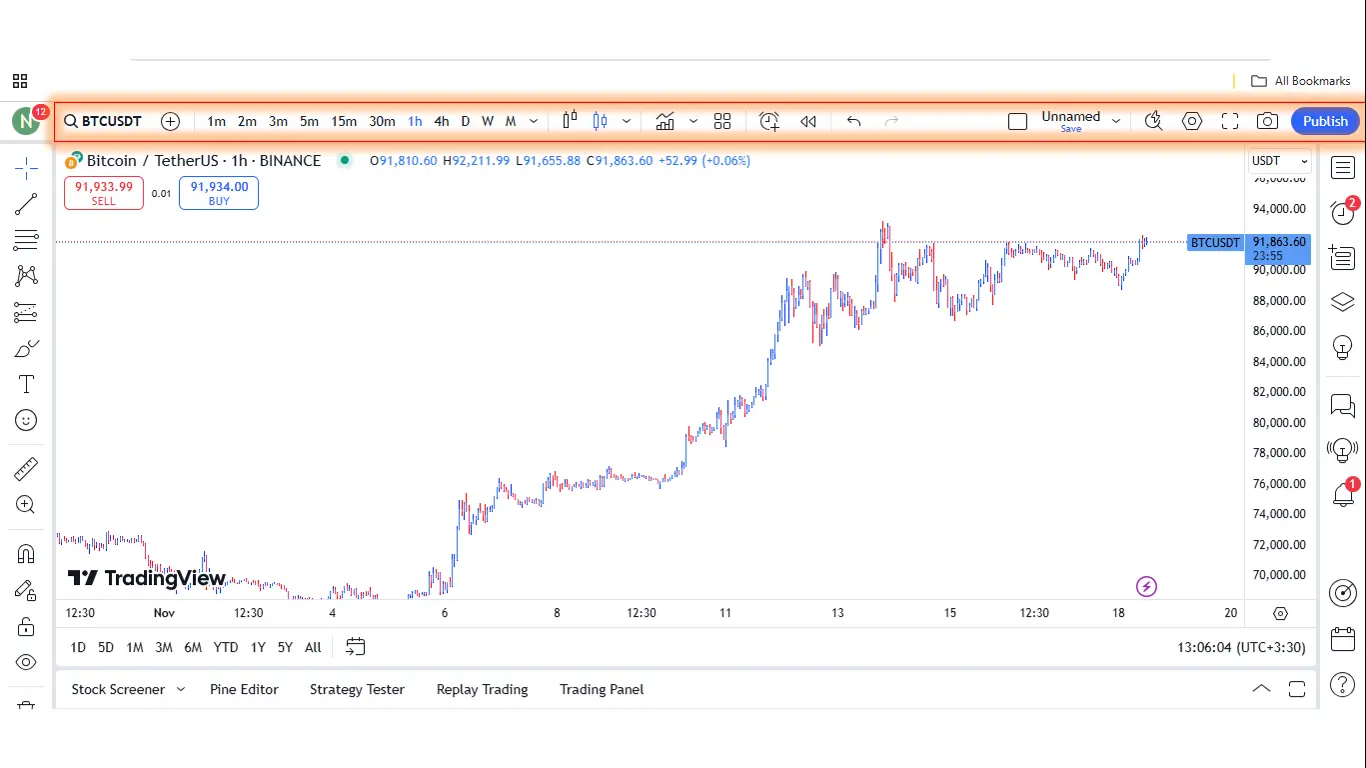The image size is (1366, 768).
Task: Open the go to date calendar
Action: point(356,647)
